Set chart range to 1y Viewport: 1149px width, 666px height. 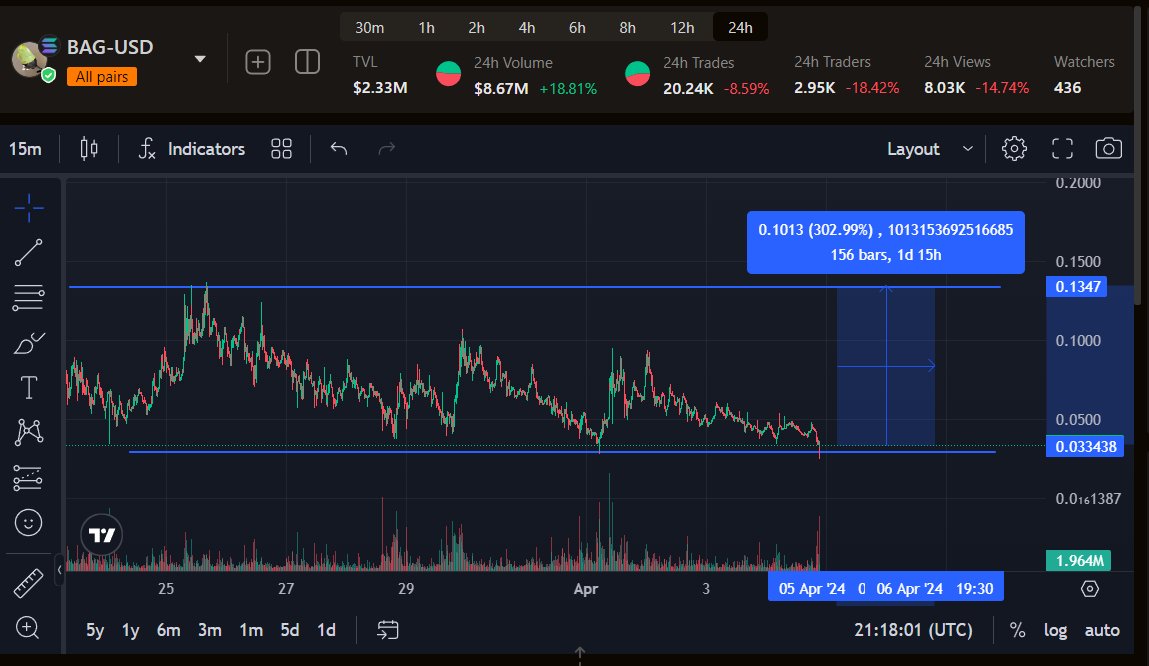tap(130, 630)
